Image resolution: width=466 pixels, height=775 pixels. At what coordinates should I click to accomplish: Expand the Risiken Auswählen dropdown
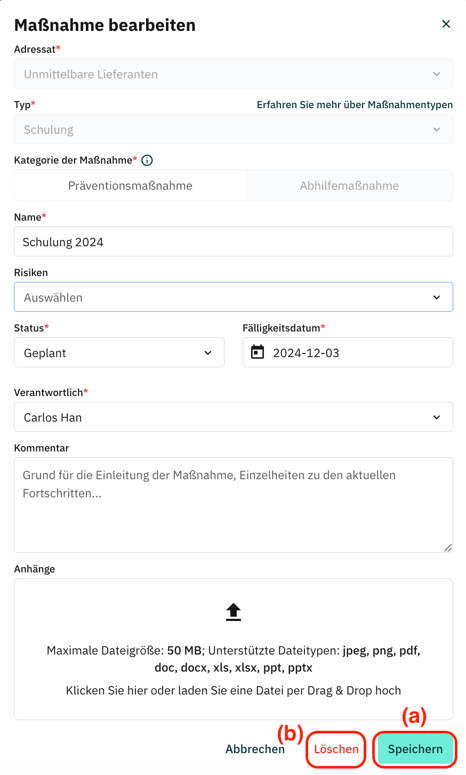point(233,297)
